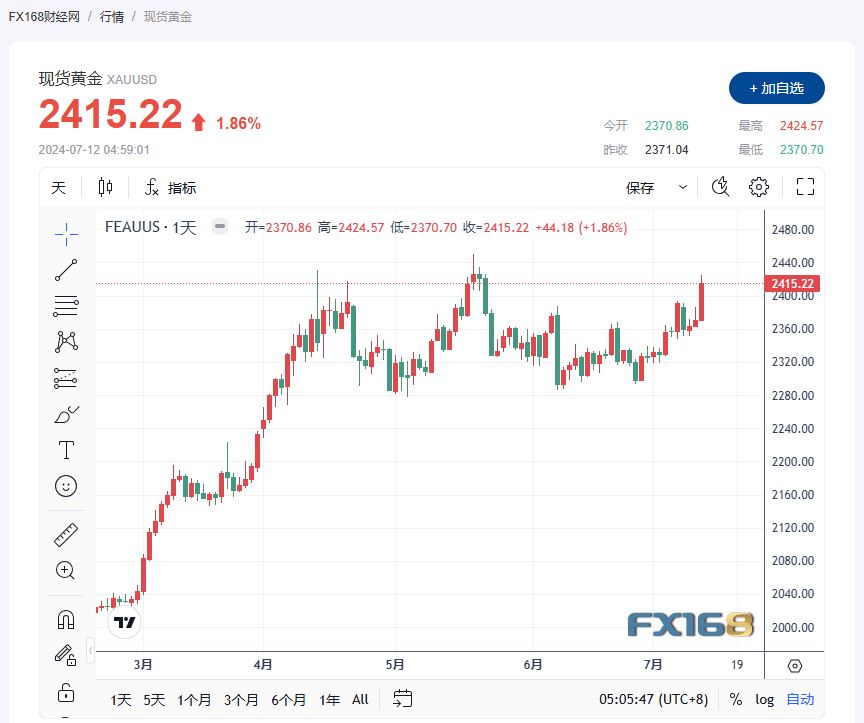Select the crosshair cursor tool

pos(65,233)
